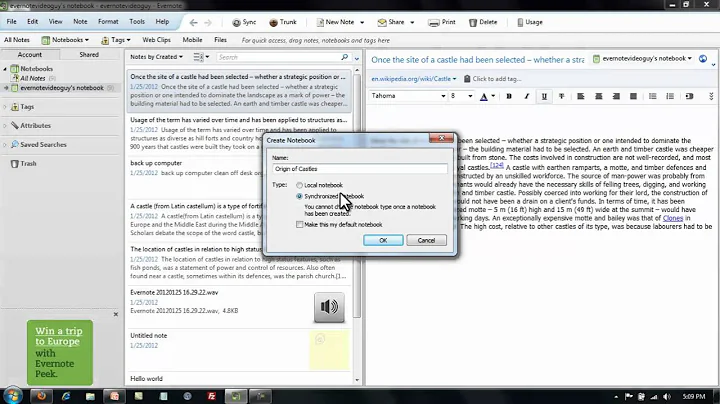Apply strikethrough formatting

(x=562, y=96)
